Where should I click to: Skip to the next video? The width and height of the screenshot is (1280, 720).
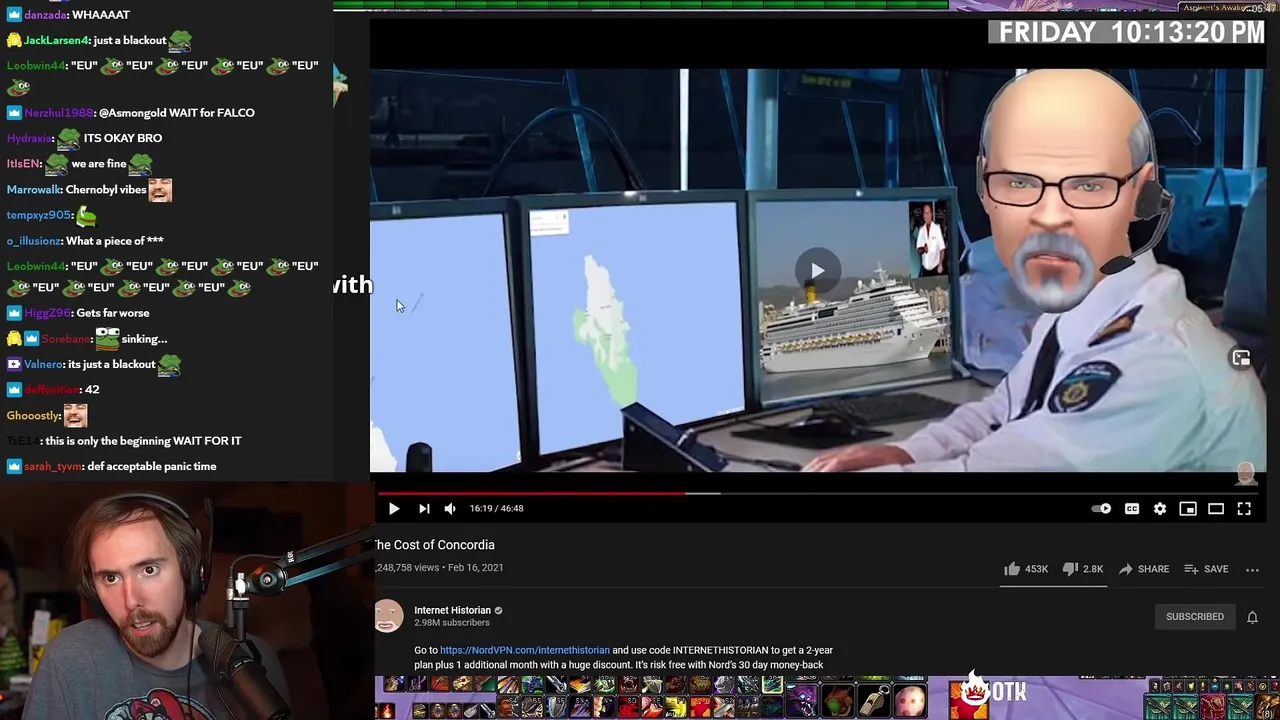[x=424, y=508]
